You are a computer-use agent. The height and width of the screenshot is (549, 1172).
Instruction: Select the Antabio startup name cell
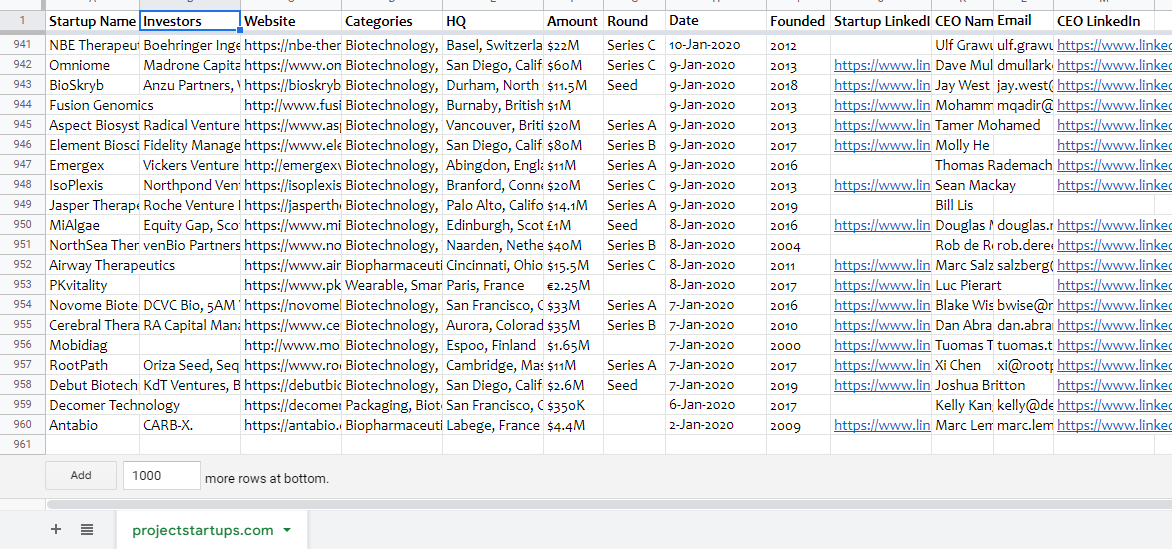point(93,425)
